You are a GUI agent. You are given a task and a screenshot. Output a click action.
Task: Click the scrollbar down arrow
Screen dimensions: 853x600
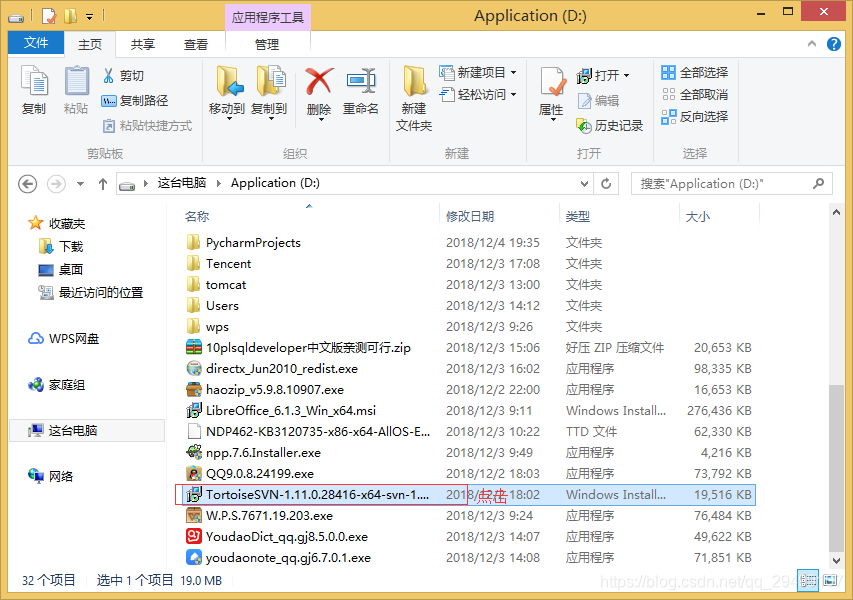click(836, 560)
